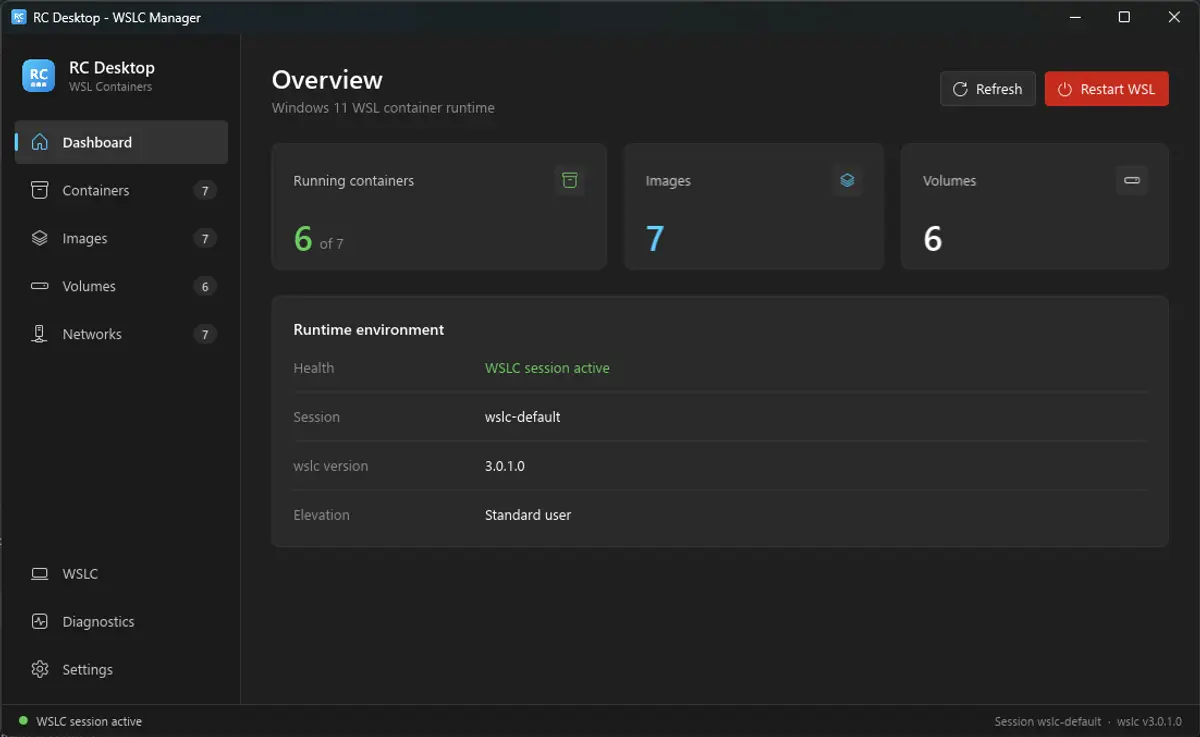The width and height of the screenshot is (1200, 737).
Task: Click the green session status dot
Action: click(23, 720)
